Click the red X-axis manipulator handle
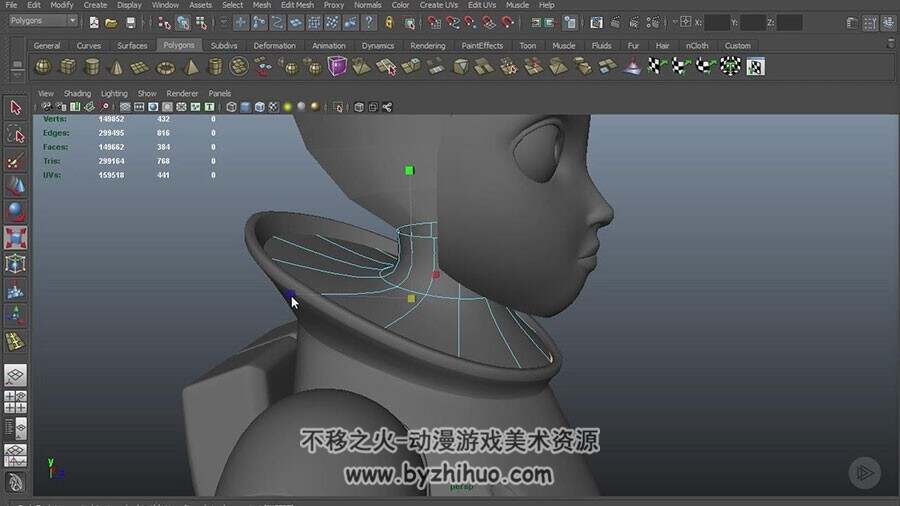The image size is (900, 506). pyautogui.click(x=436, y=275)
